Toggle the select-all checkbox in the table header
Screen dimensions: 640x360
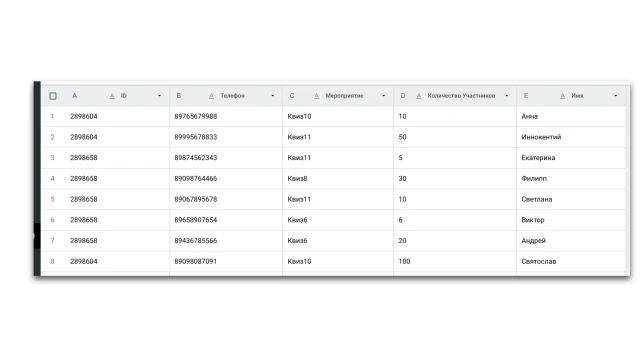pyautogui.click(x=53, y=96)
